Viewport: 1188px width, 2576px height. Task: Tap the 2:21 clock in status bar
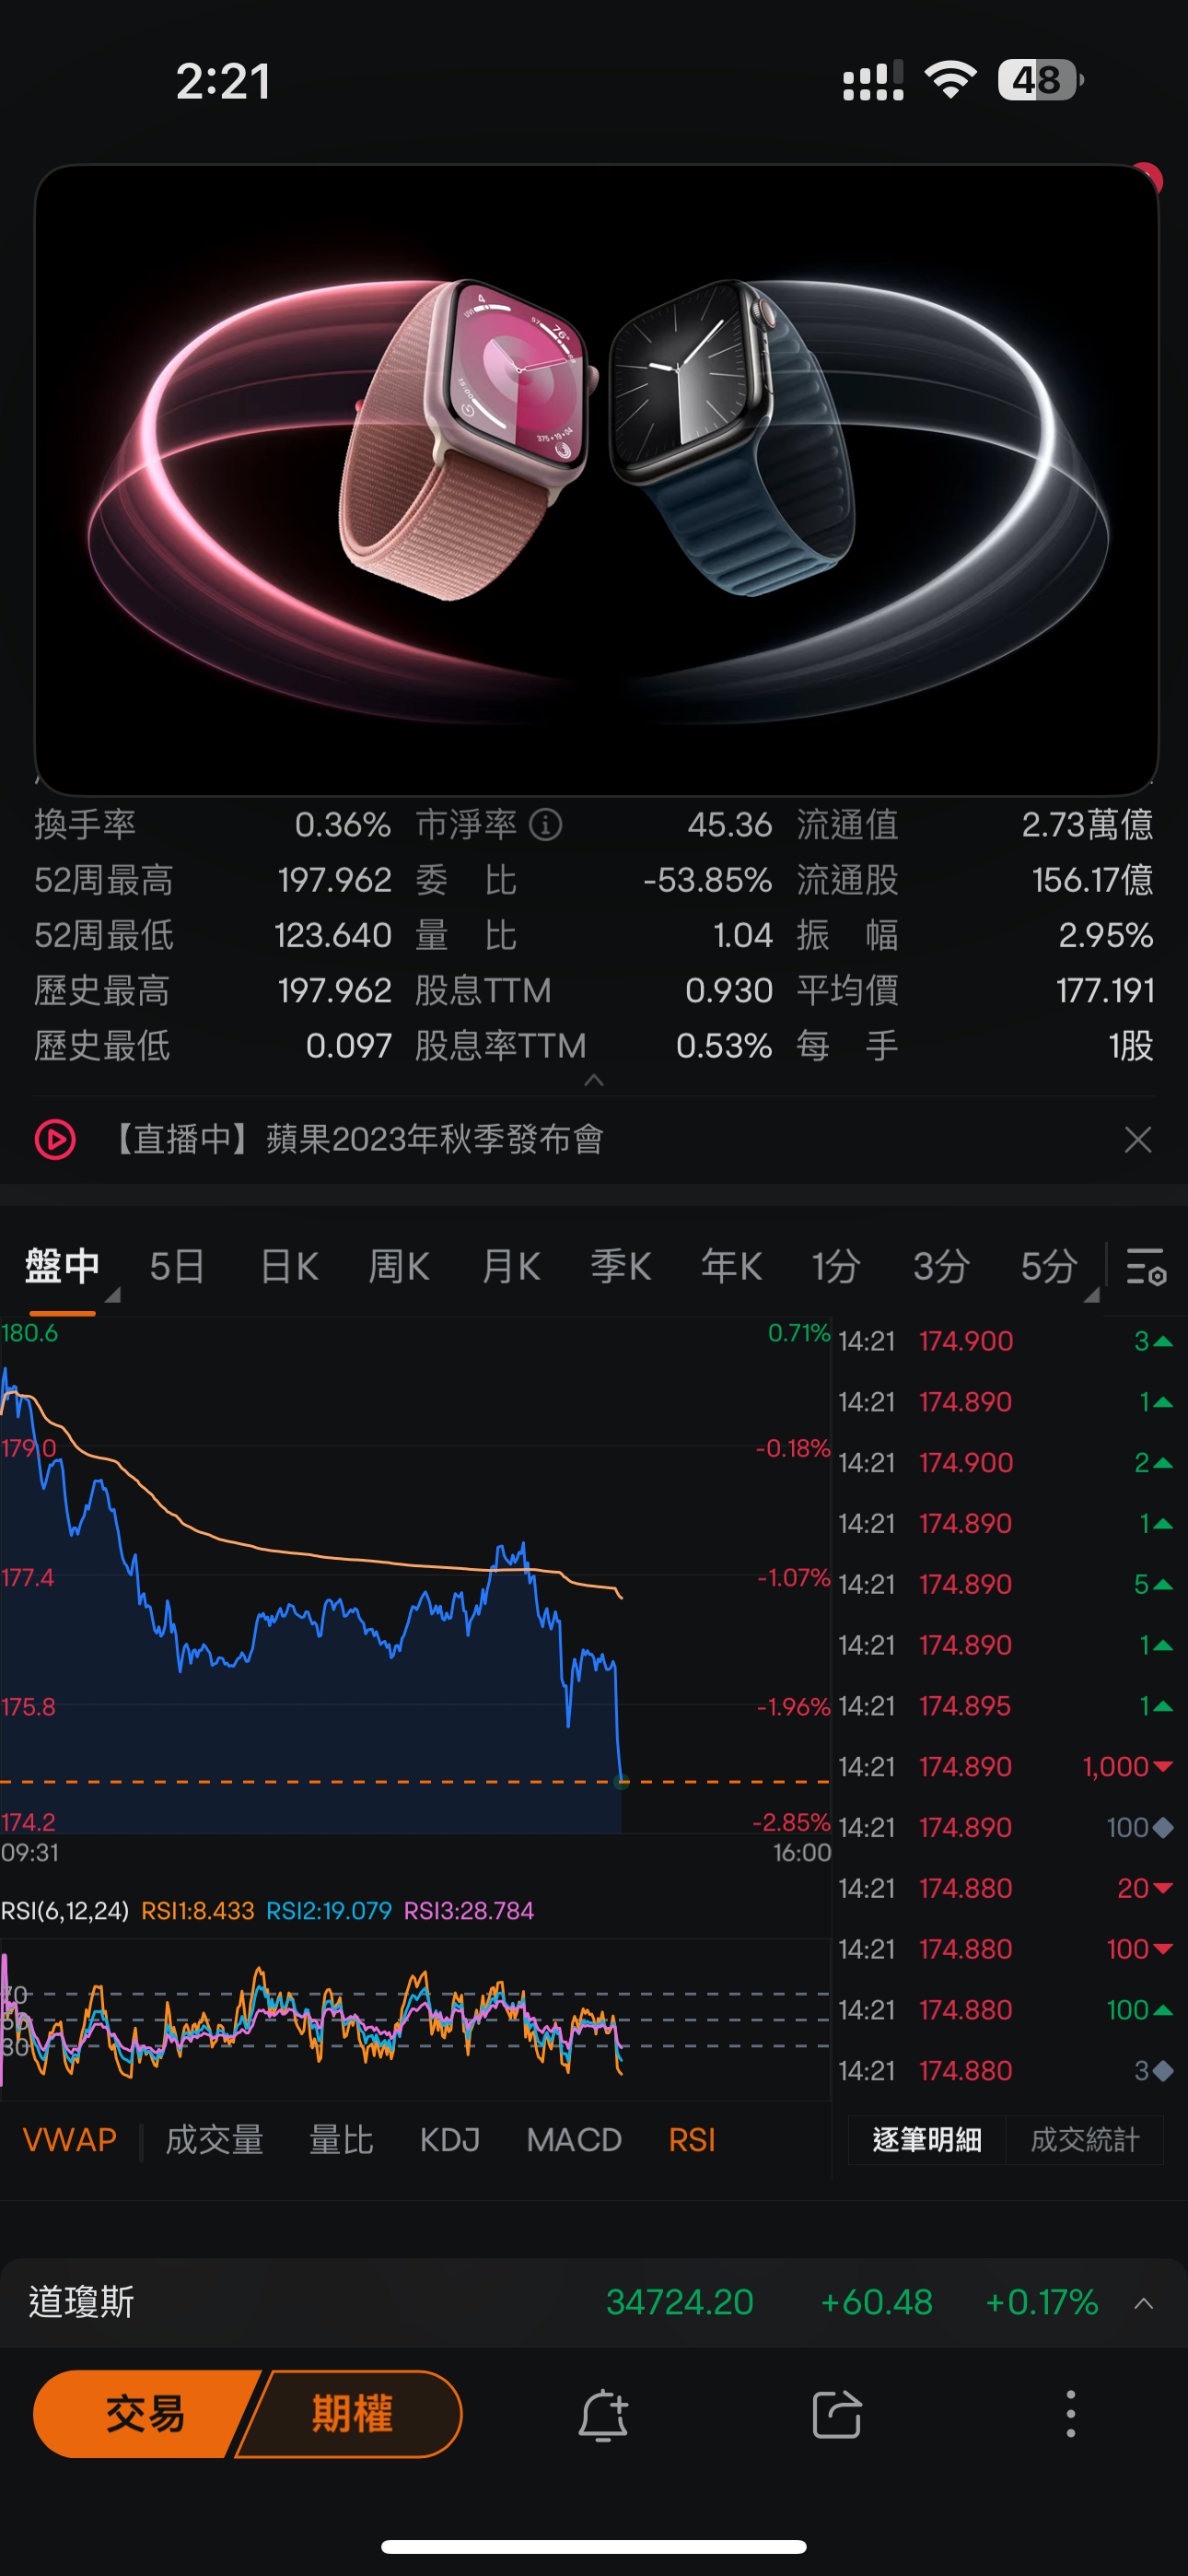tap(223, 81)
